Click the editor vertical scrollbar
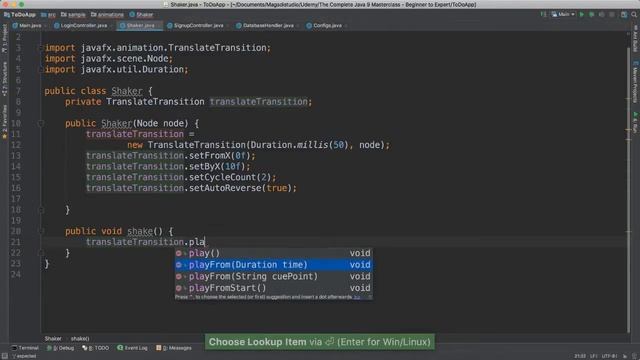 (629, 190)
